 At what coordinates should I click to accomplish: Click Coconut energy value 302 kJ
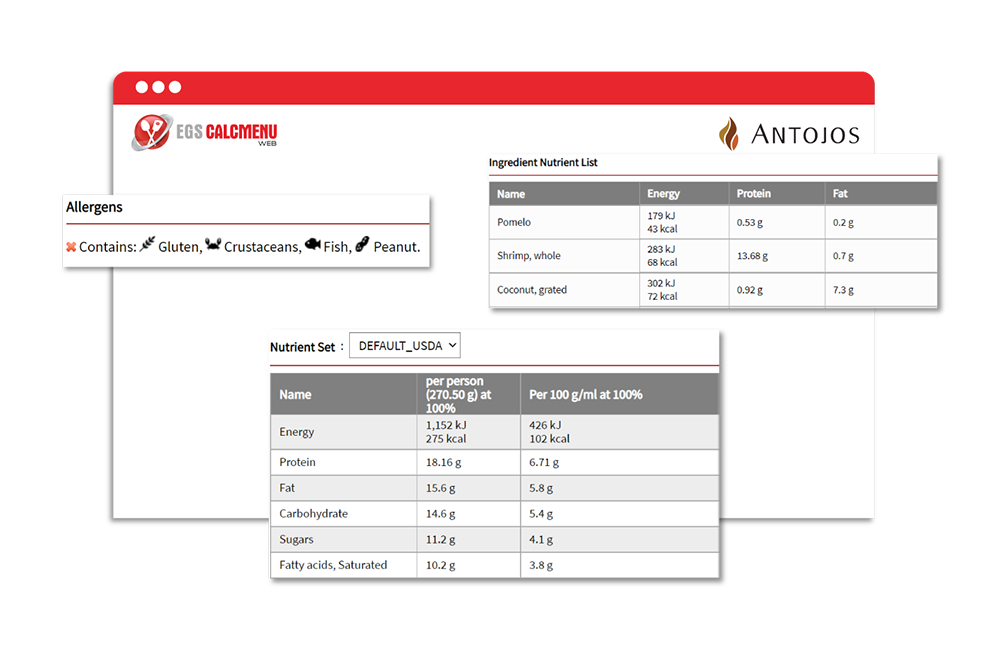[661, 283]
